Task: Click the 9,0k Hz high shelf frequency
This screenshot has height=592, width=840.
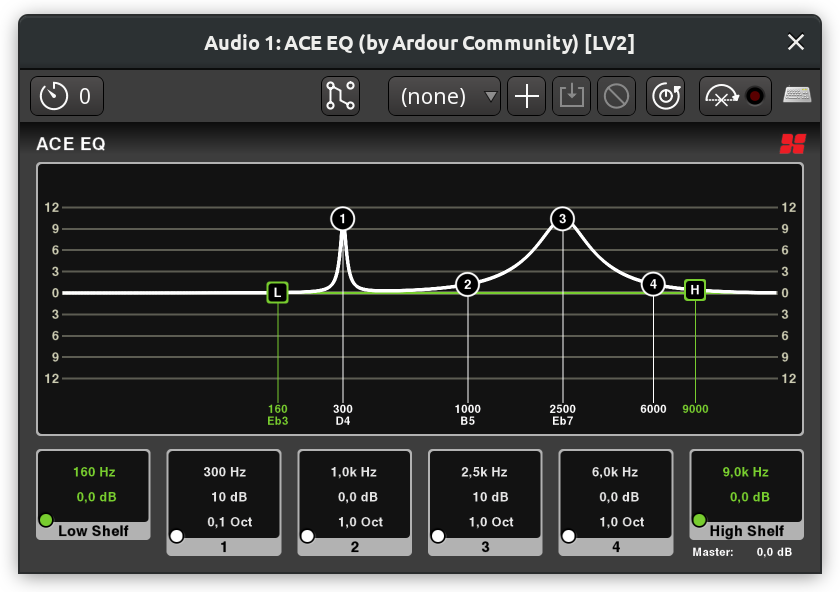Action: 746,472
